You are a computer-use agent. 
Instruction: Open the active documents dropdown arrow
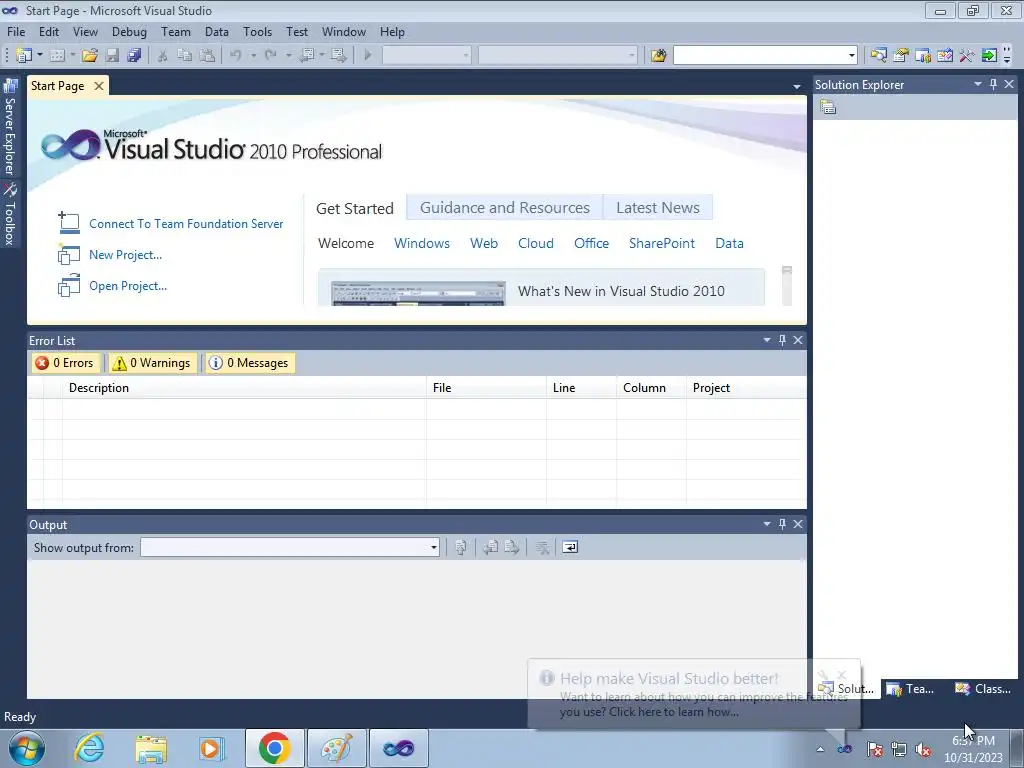coord(797,86)
